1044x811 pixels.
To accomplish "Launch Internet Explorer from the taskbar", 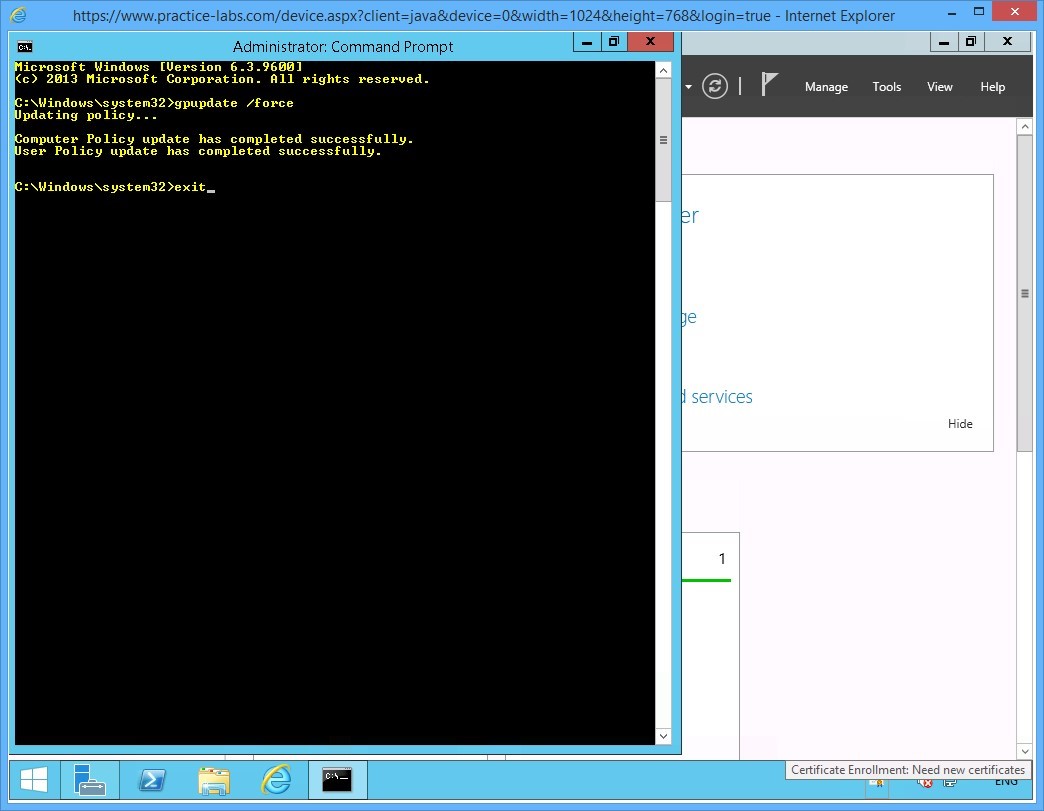I will point(275,779).
